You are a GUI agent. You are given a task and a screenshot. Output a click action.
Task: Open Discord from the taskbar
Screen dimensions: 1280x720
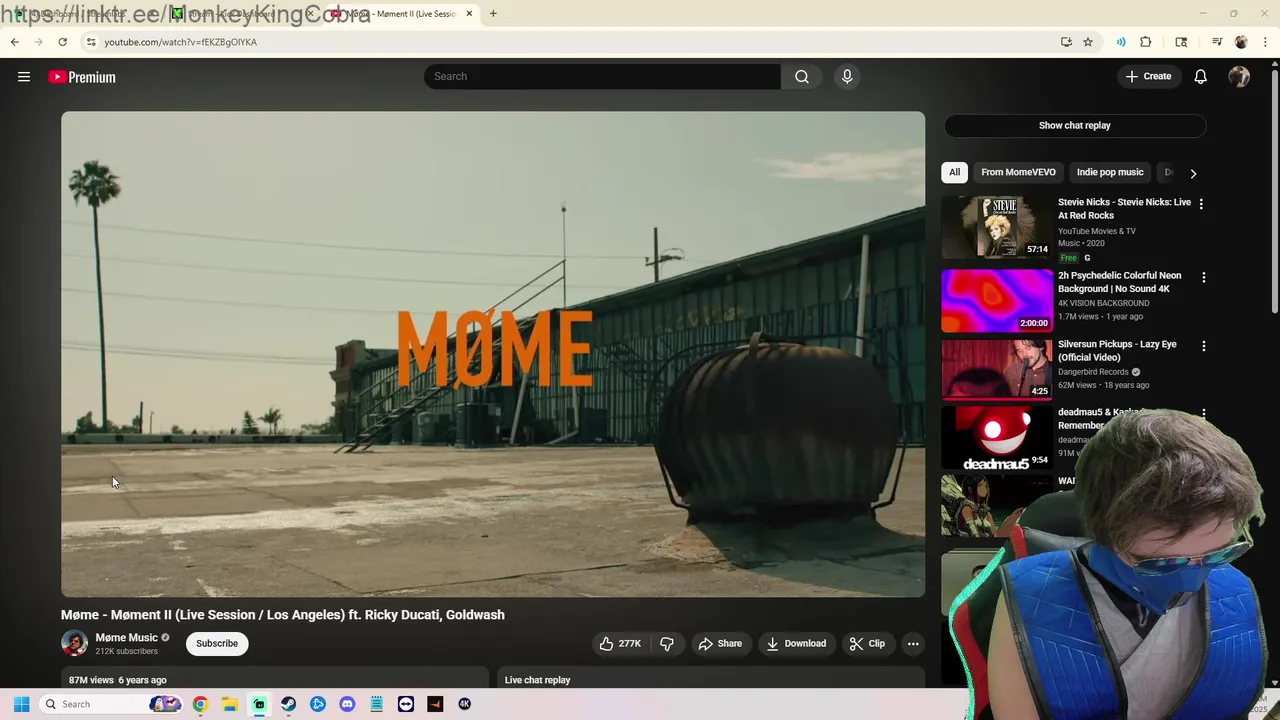click(347, 704)
